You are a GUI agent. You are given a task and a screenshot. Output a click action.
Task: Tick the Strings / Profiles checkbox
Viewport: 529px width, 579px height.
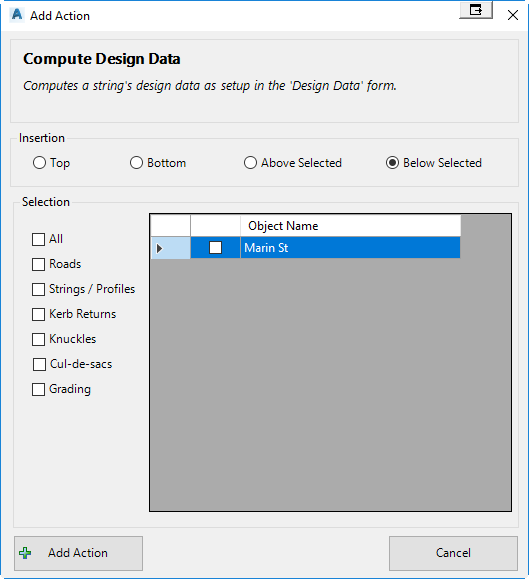38,290
